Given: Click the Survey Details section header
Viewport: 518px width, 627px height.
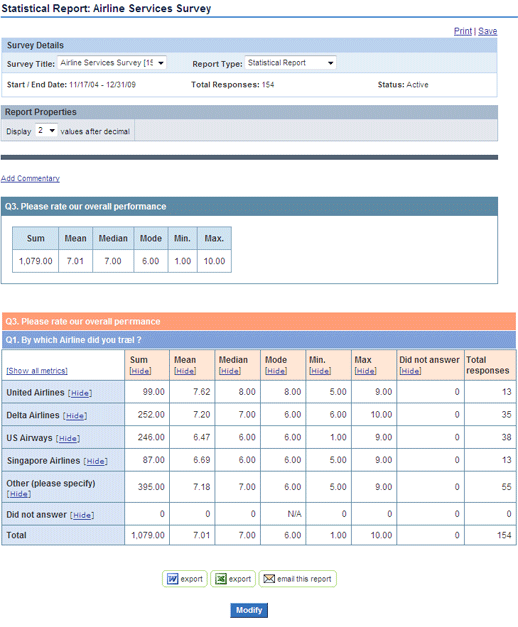Looking at the screenshot, I should pyautogui.click(x=249, y=45).
